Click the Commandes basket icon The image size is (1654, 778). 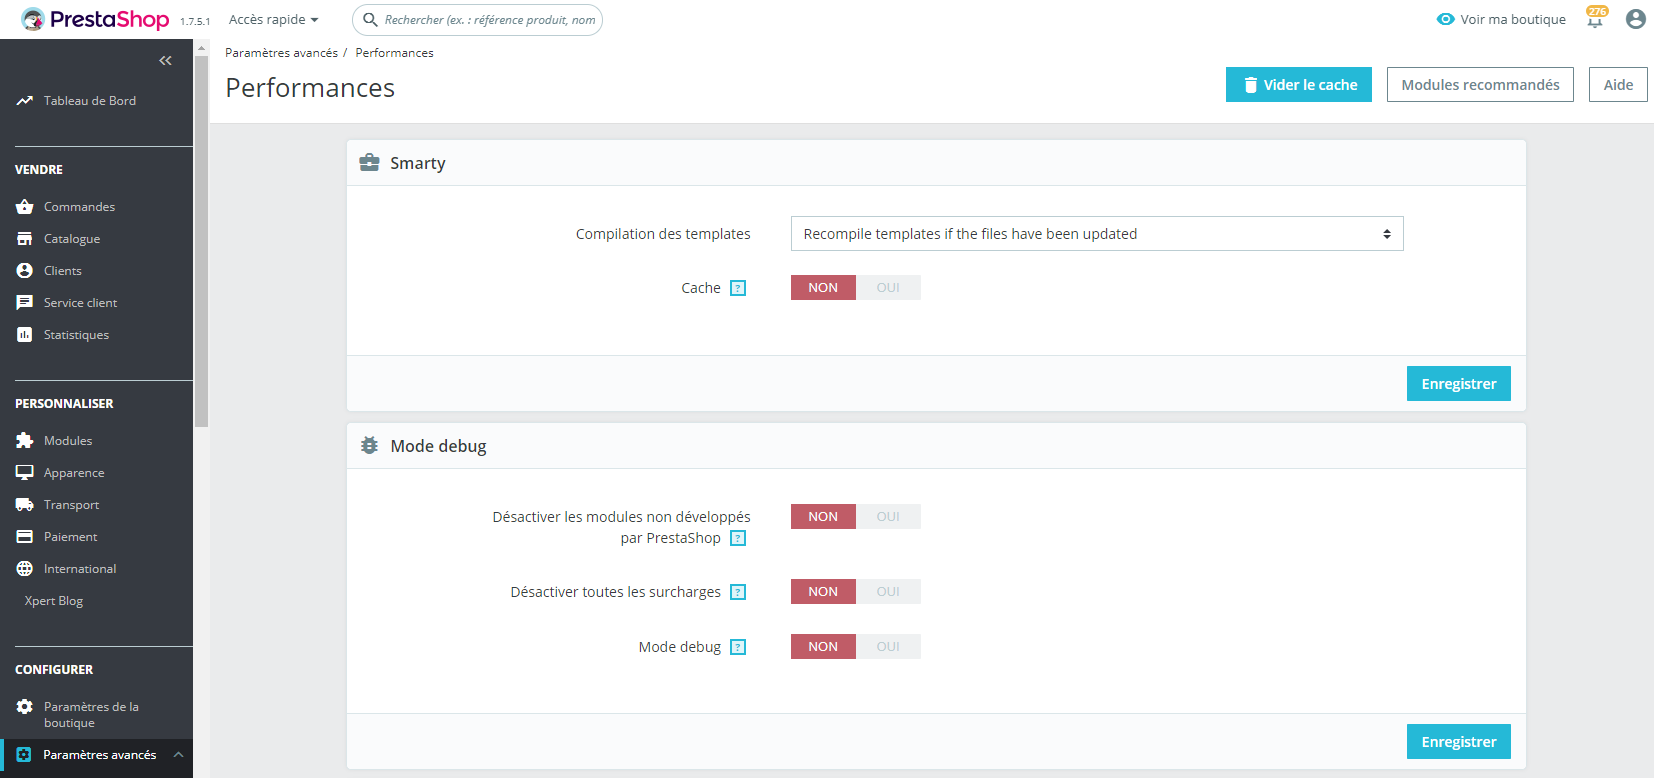point(25,207)
